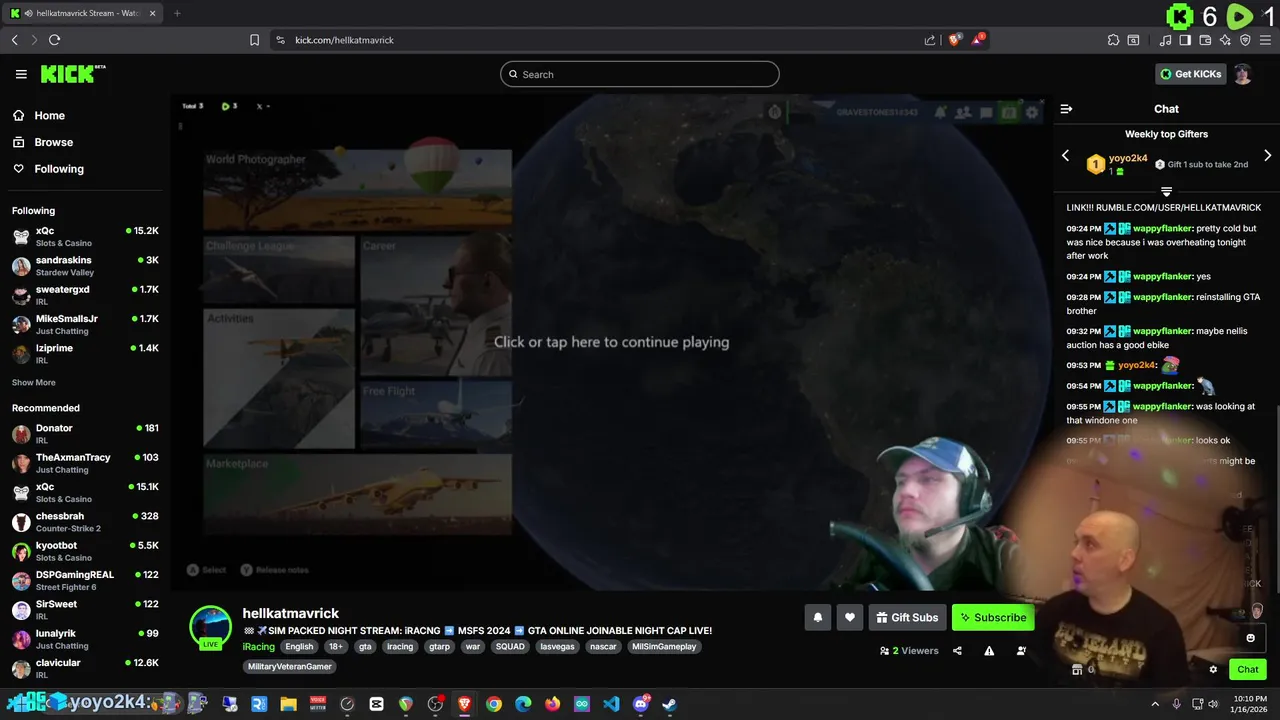The image size is (1280, 720).
Task: Open Following in the sidebar
Action: [48, 169]
